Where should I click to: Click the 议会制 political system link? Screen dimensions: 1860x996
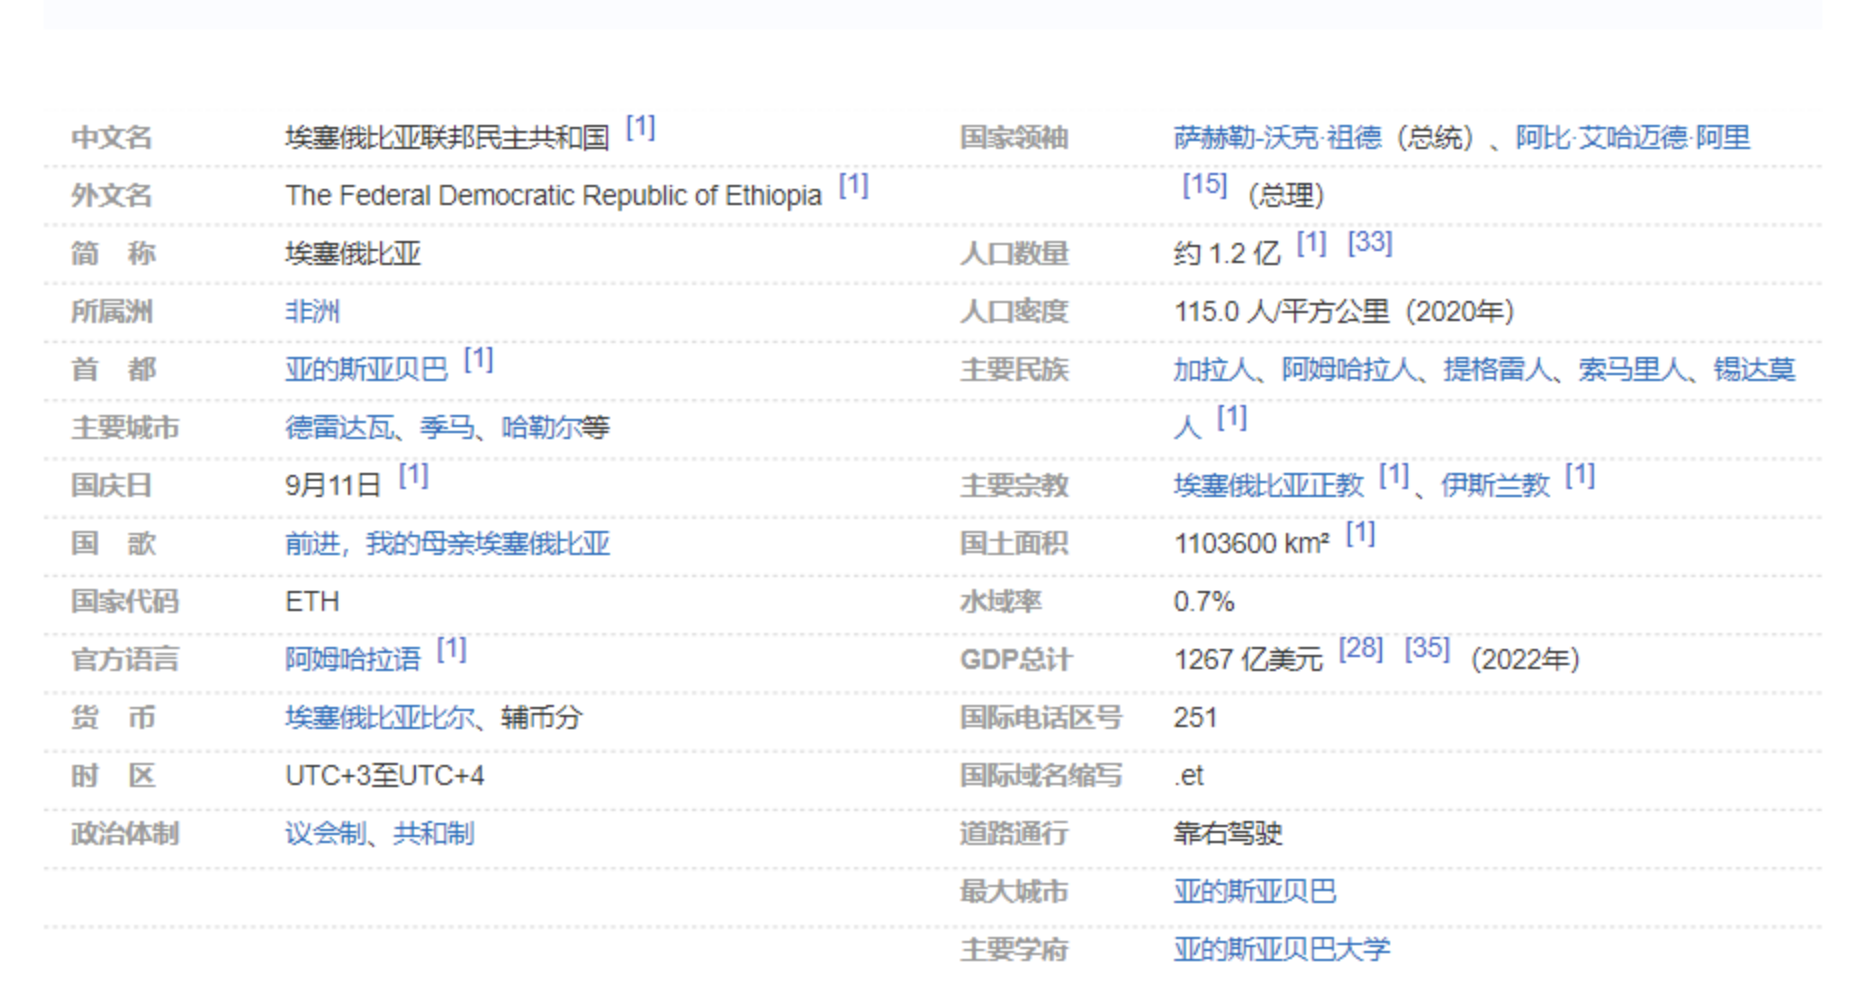point(325,834)
